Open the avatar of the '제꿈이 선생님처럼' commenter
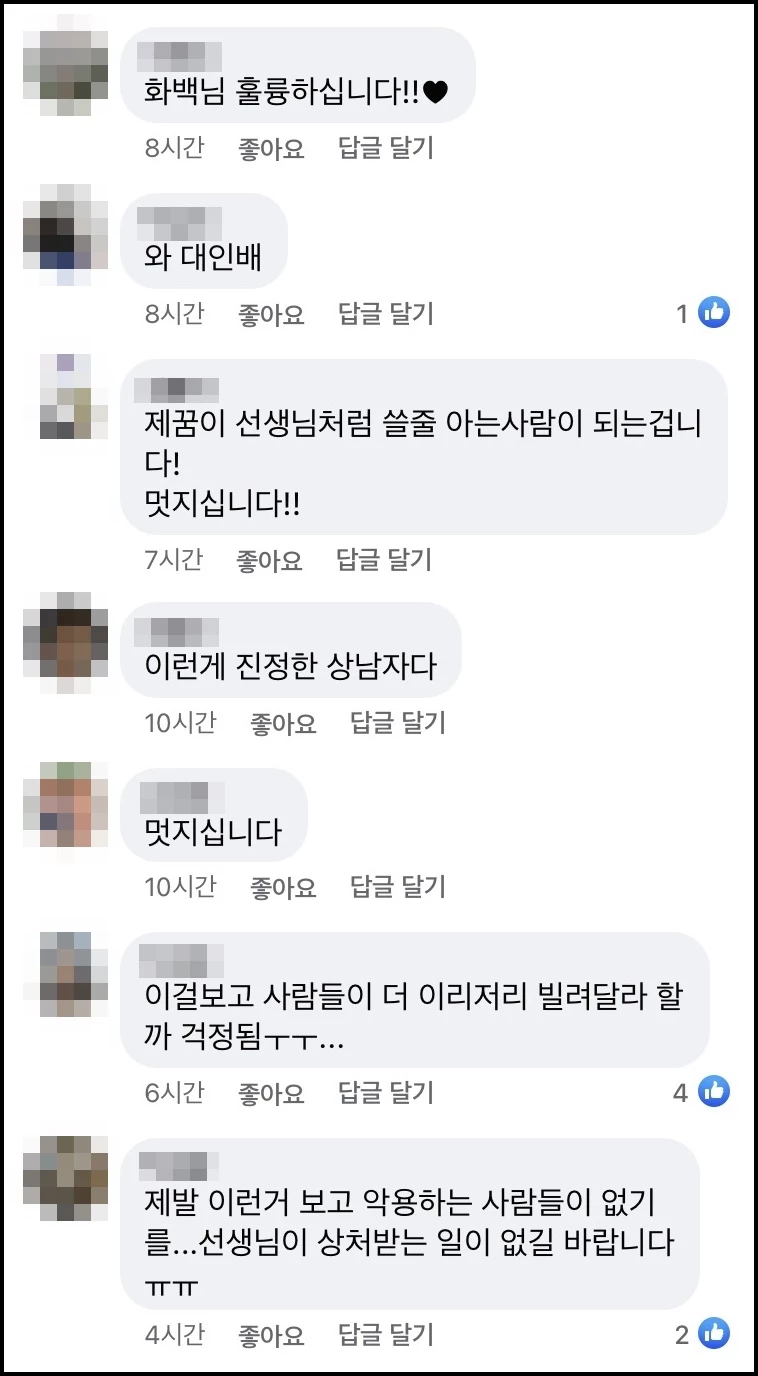 [66, 395]
